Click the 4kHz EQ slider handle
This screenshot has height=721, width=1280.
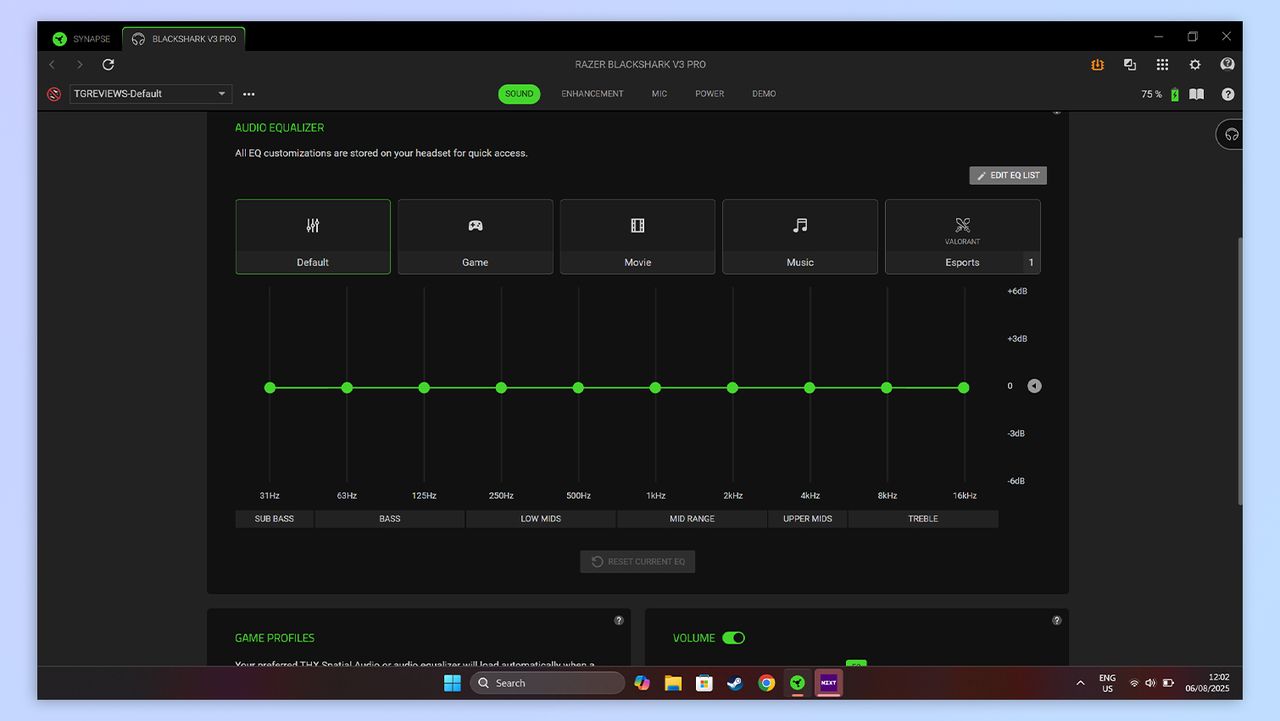pyautogui.click(x=809, y=388)
